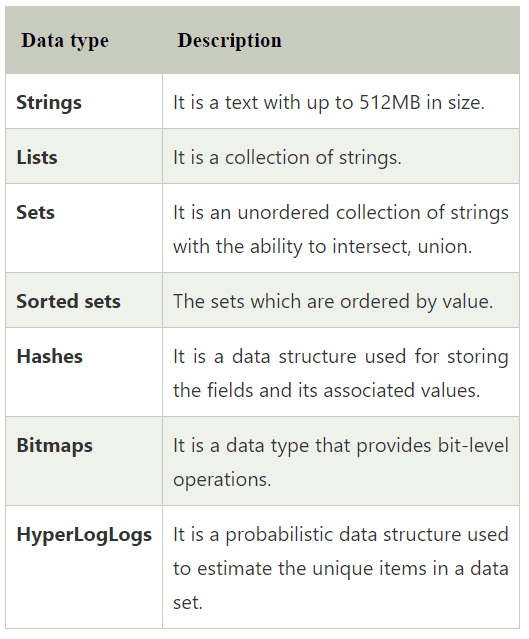This screenshot has height=639, width=529.
Task: Select the 'Bitmaps' data type cell
Action: tap(84, 461)
